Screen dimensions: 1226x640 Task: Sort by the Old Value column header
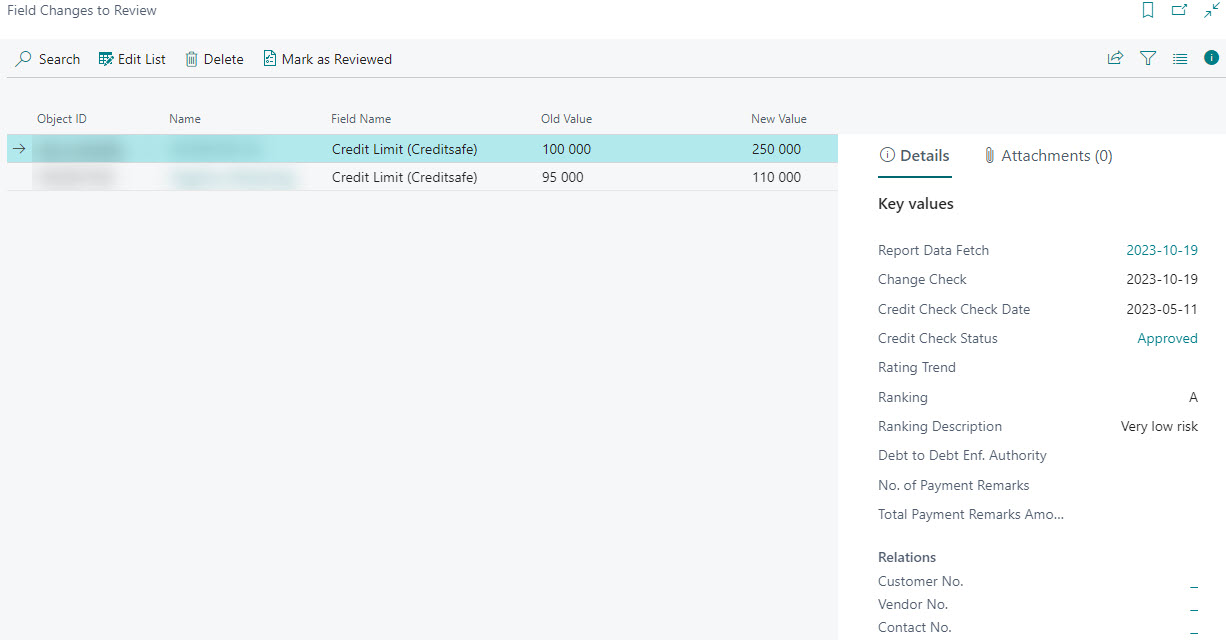[566, 119]
